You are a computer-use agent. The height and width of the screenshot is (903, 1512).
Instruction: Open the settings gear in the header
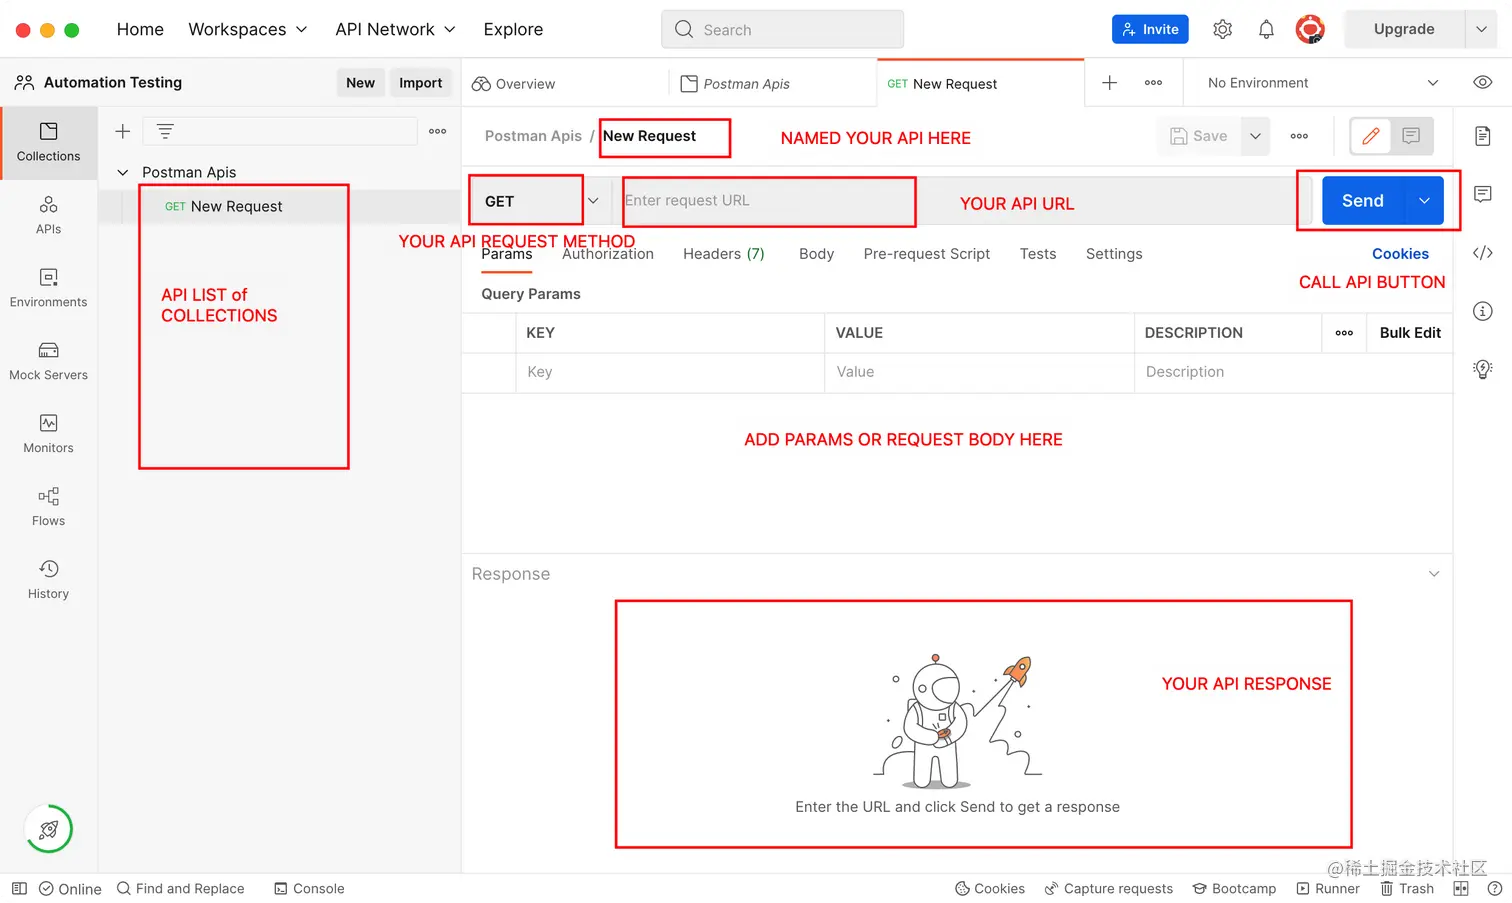pyautogui.click(x=1222, y=29)
